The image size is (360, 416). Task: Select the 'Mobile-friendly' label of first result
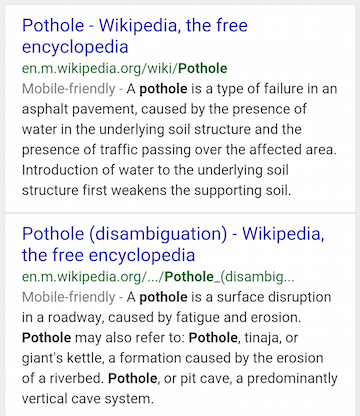[x=69, y=89]
